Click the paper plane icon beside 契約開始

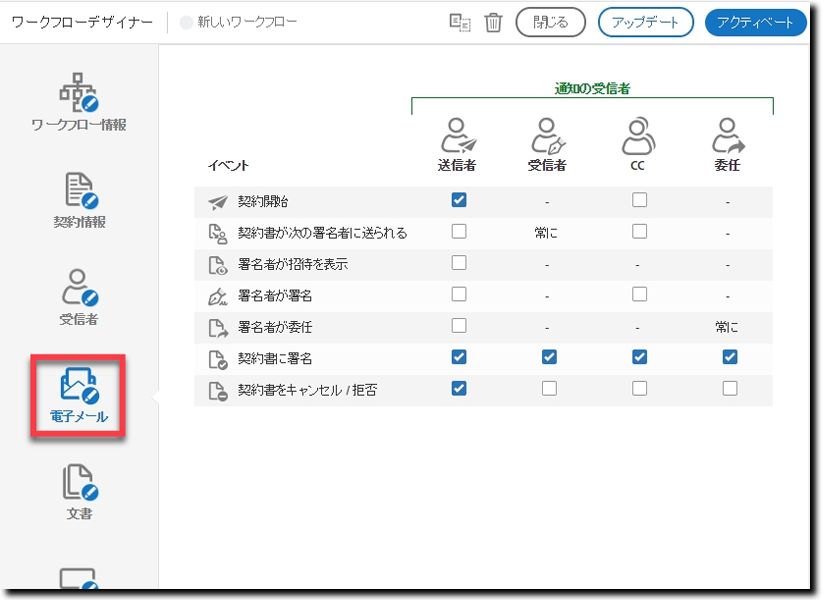coord(218,202)
